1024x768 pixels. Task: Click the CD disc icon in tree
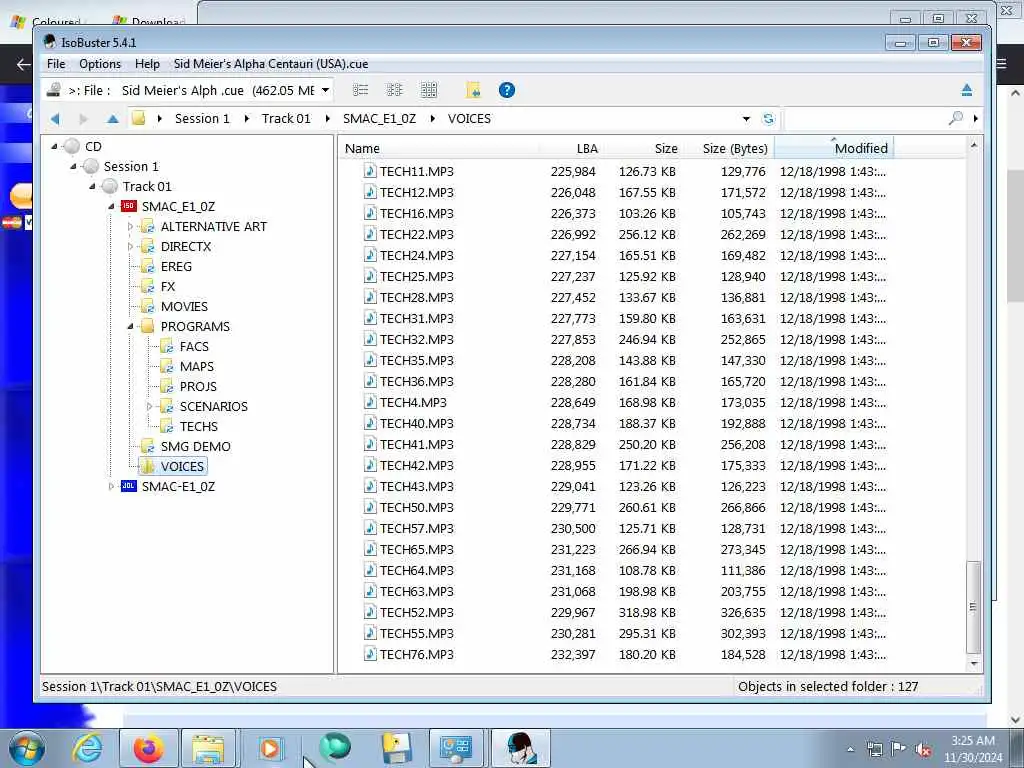coord(72,146)
